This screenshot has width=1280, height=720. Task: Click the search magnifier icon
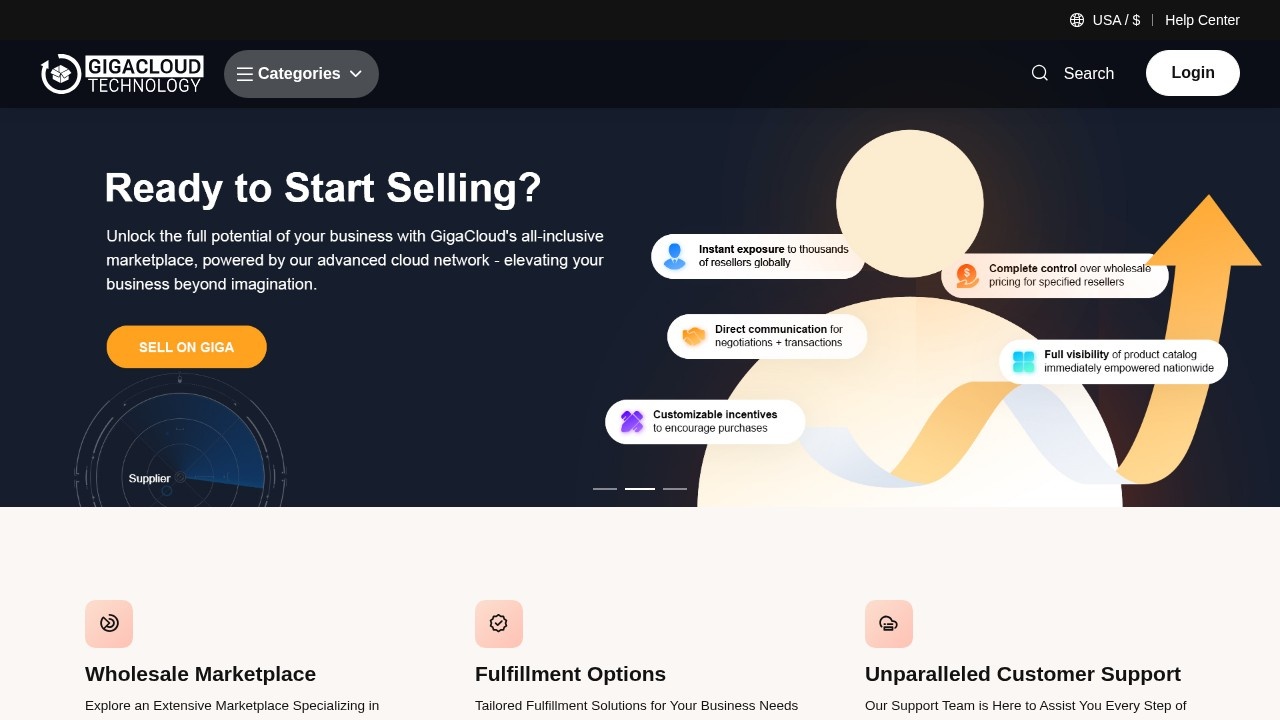click(x=1040, y=73)
